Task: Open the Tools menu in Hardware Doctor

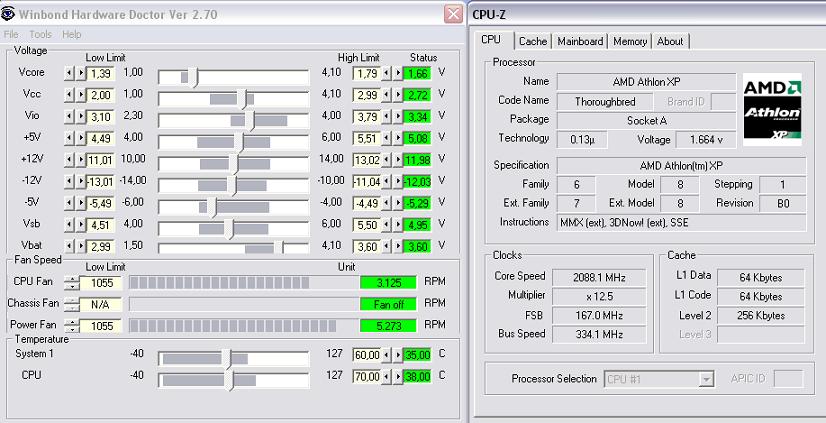Action: point(41,34)
